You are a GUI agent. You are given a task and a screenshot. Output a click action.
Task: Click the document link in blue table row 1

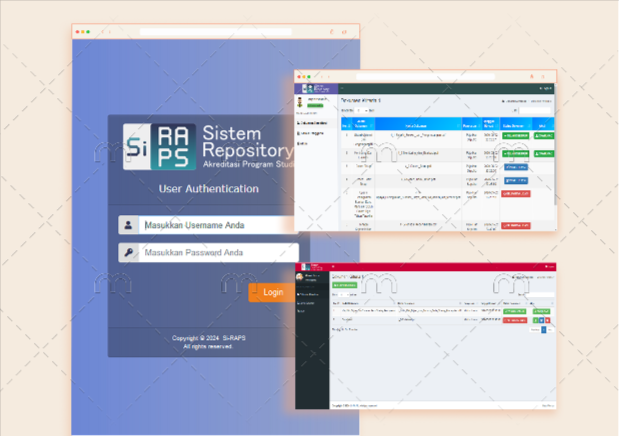(418, 135)
